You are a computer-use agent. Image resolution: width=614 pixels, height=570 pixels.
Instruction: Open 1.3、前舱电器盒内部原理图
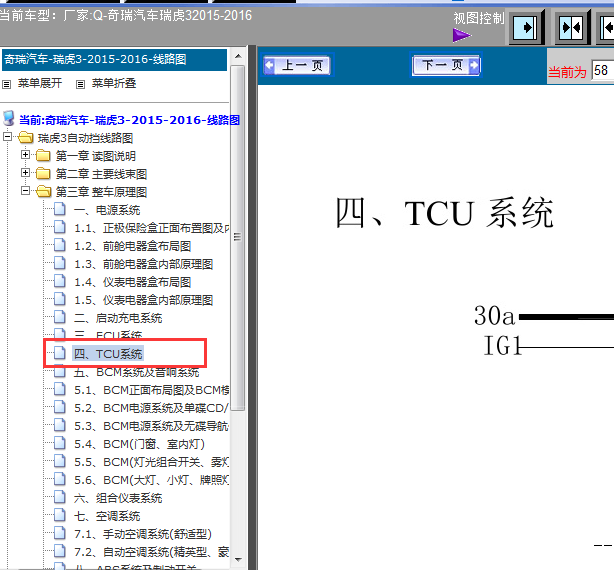[143, 264]
